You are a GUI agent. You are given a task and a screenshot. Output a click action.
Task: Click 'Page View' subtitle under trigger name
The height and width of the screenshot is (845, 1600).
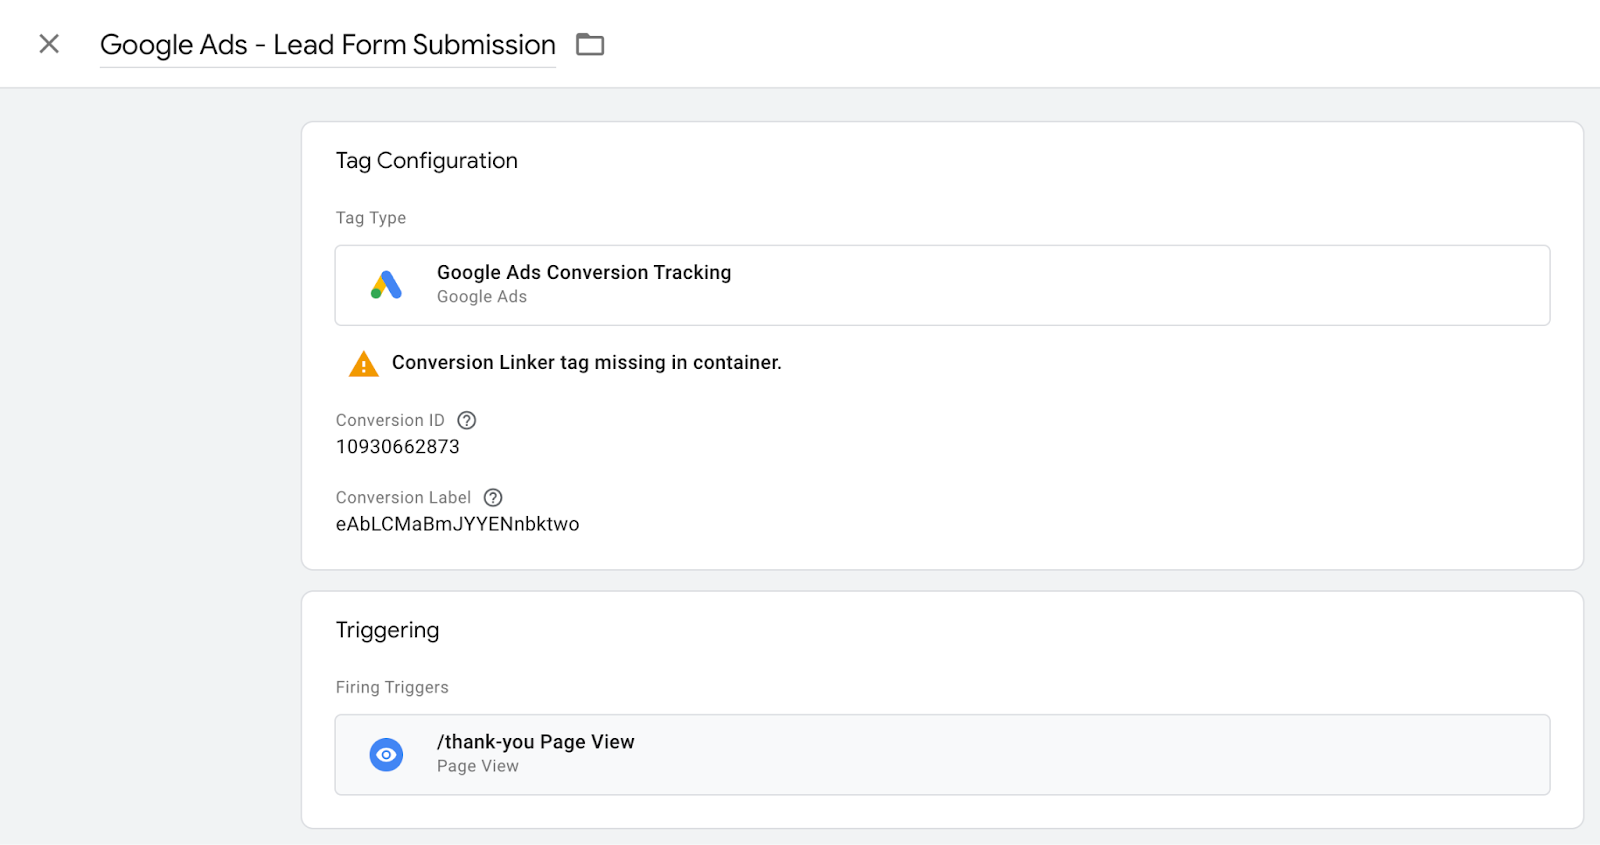point(478,766)
